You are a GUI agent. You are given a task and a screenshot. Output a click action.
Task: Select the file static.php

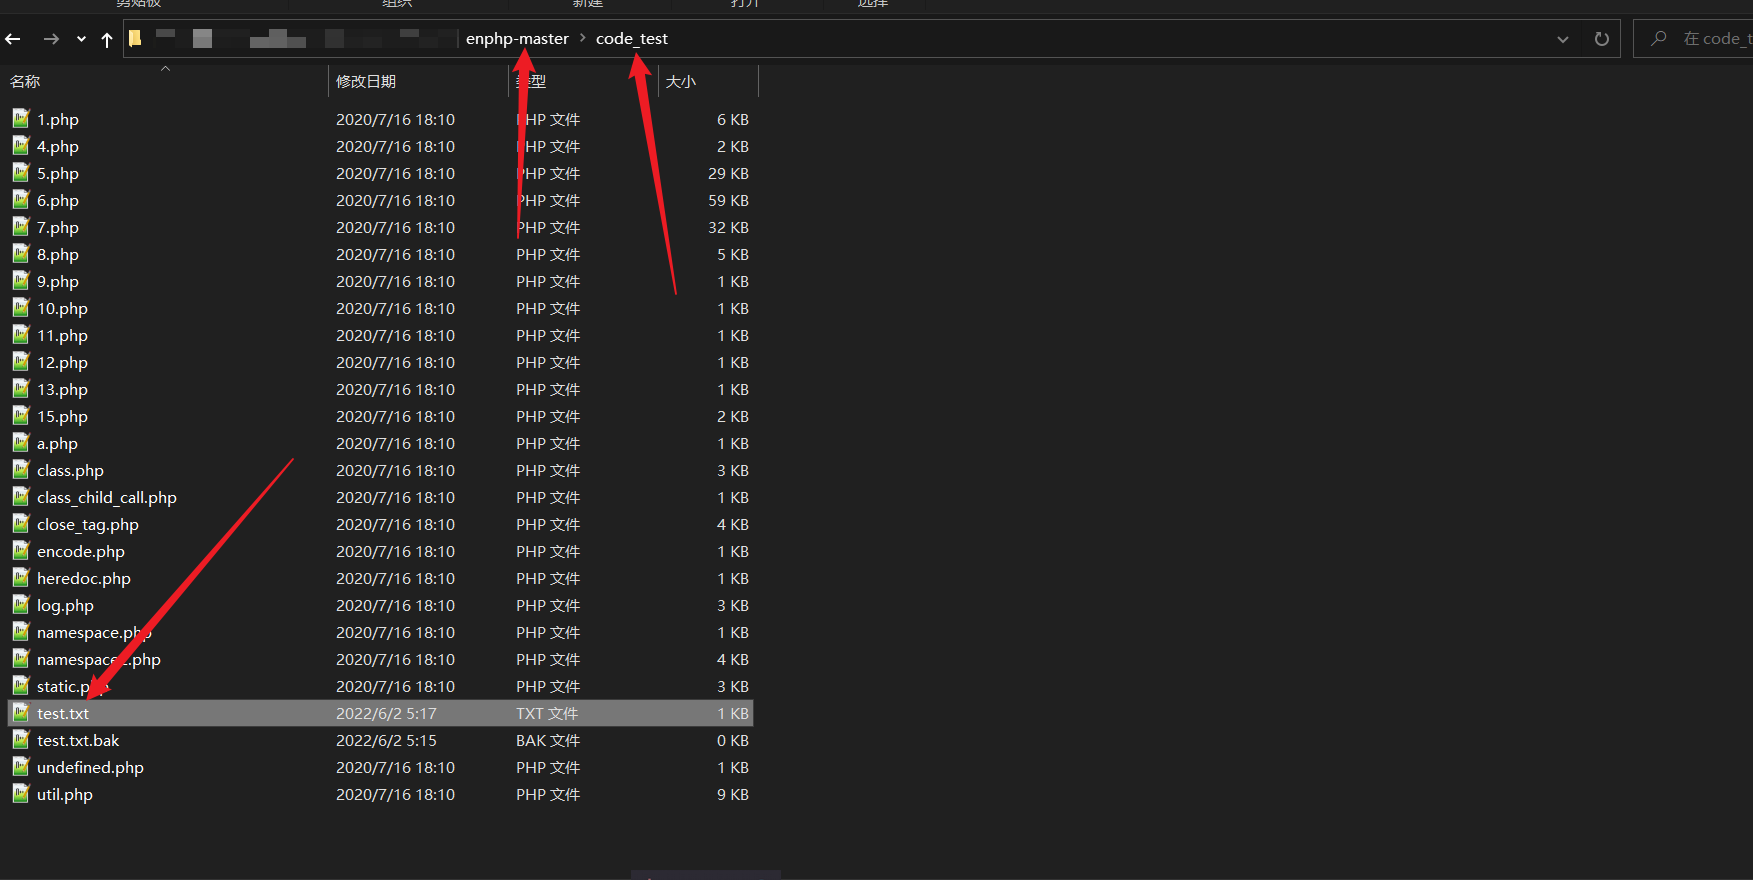pos(73,687)
